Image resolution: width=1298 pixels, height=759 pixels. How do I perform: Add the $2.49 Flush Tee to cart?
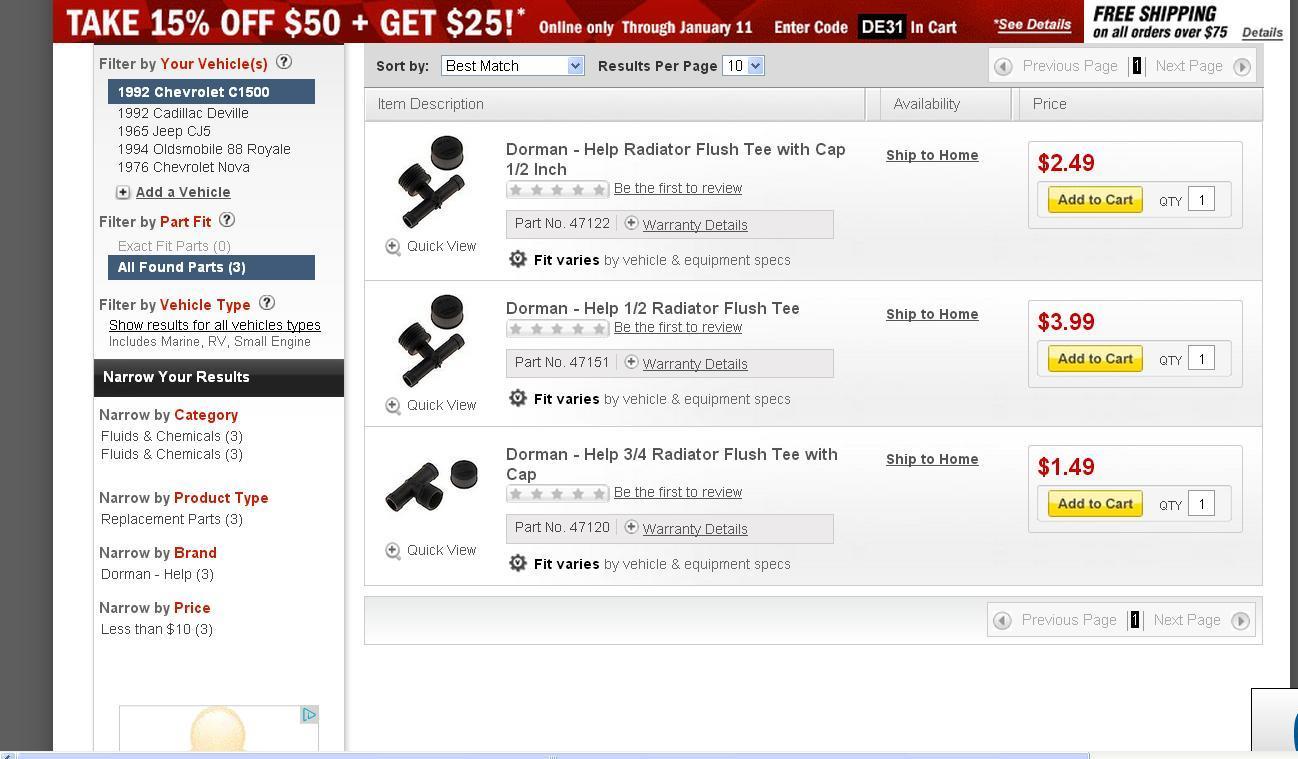[1095, 199]
